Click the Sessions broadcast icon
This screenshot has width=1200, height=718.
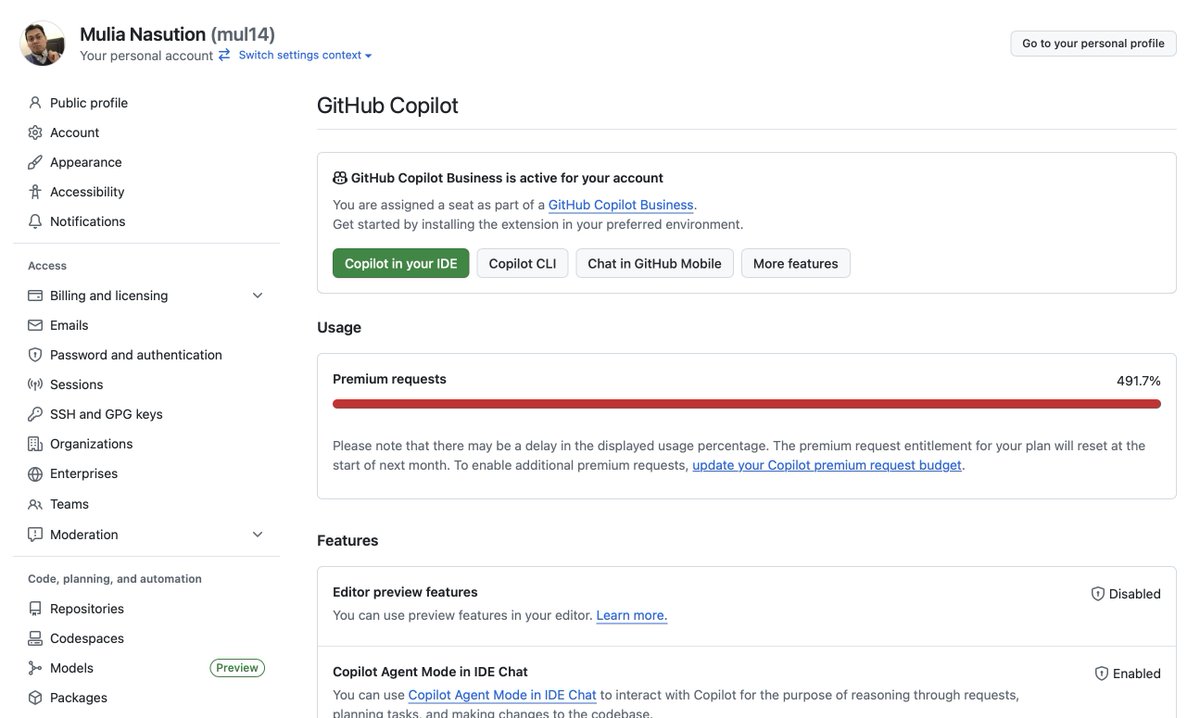pos(35,384)
